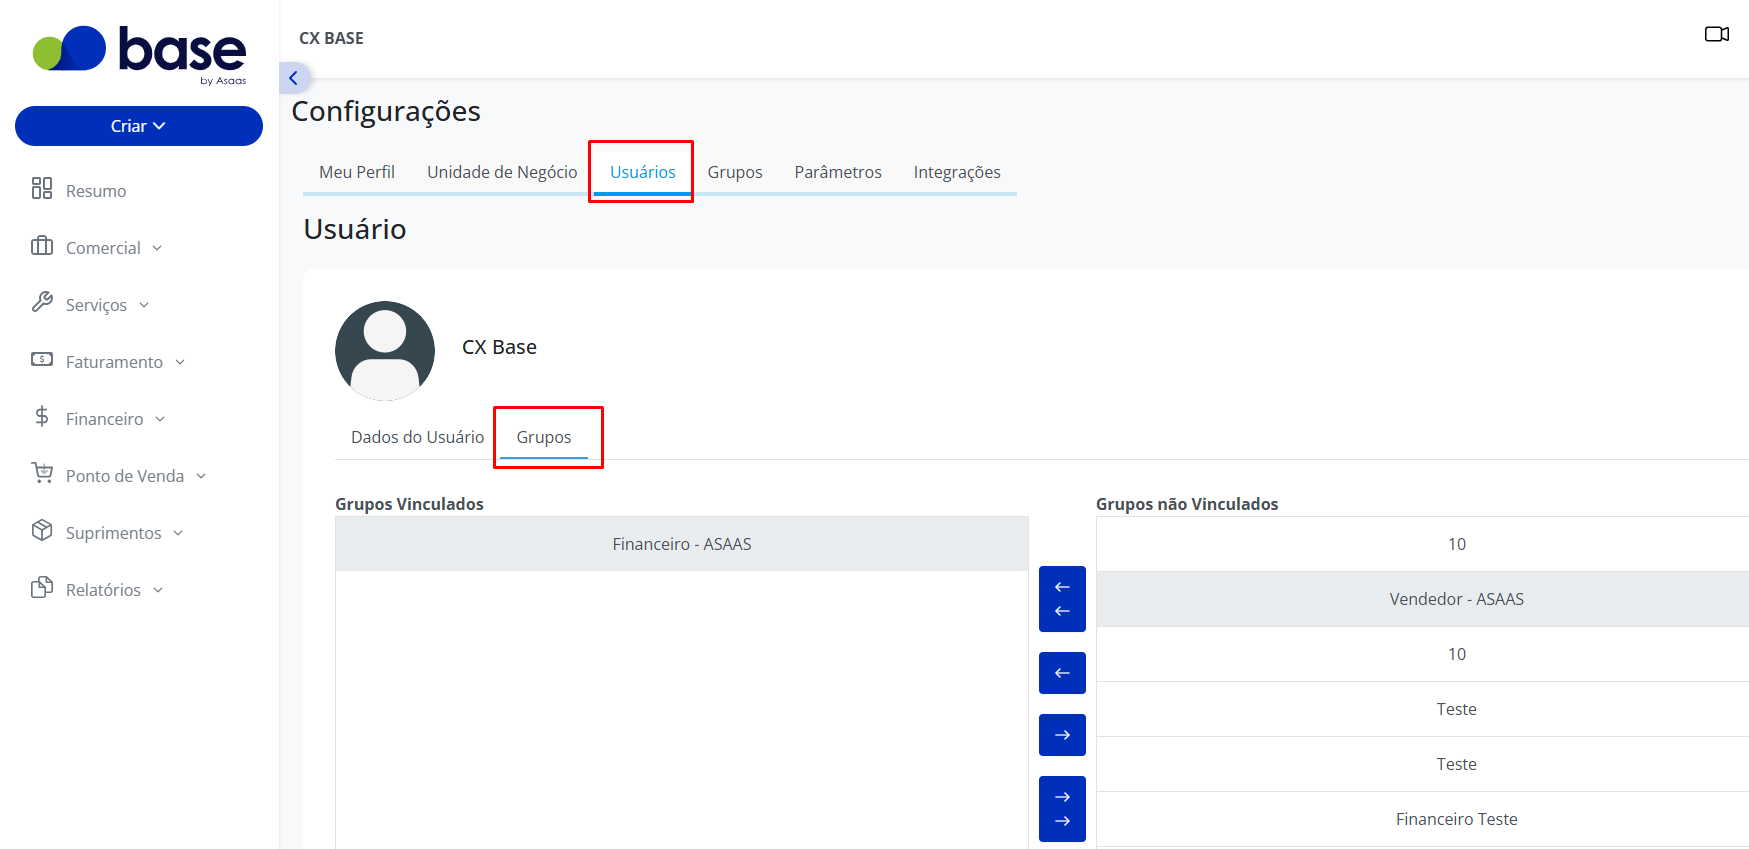Select Financeiro - ASAAS linked group
Image resolution: width=1749 pixels, height=849 pixels.
[x=682, y=544]
